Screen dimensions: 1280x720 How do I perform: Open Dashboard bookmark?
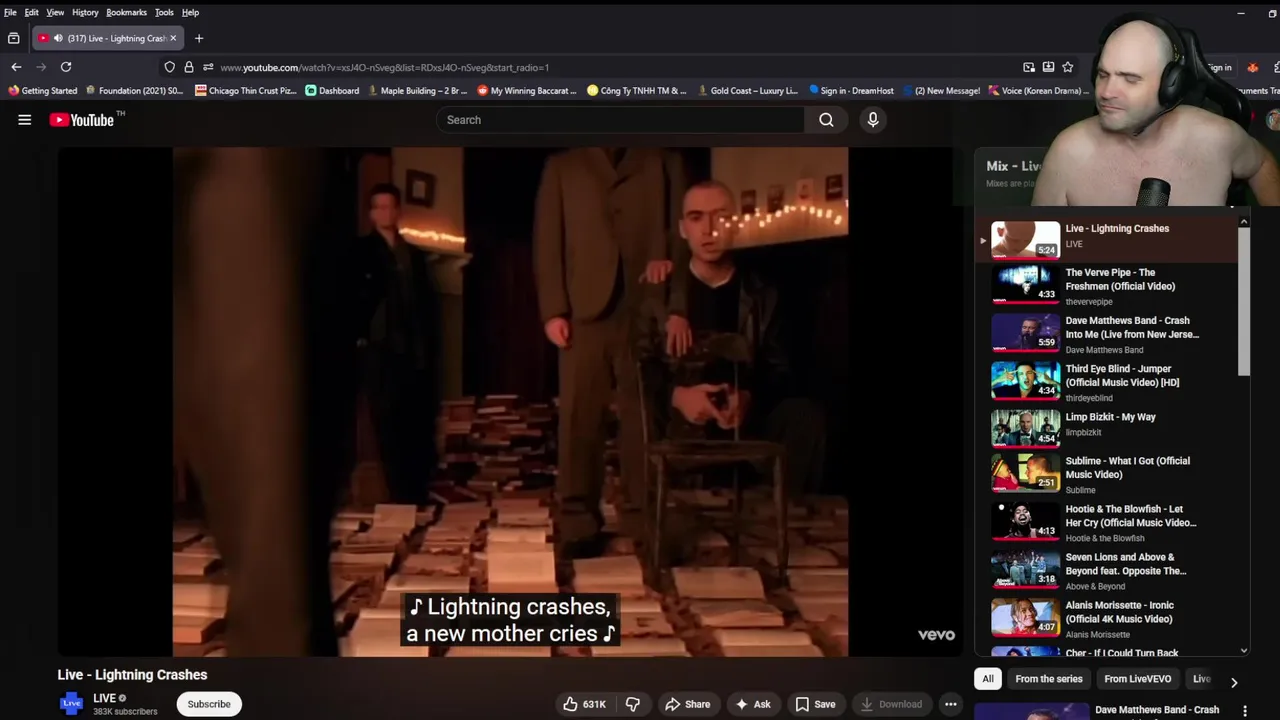pos(332,91)
